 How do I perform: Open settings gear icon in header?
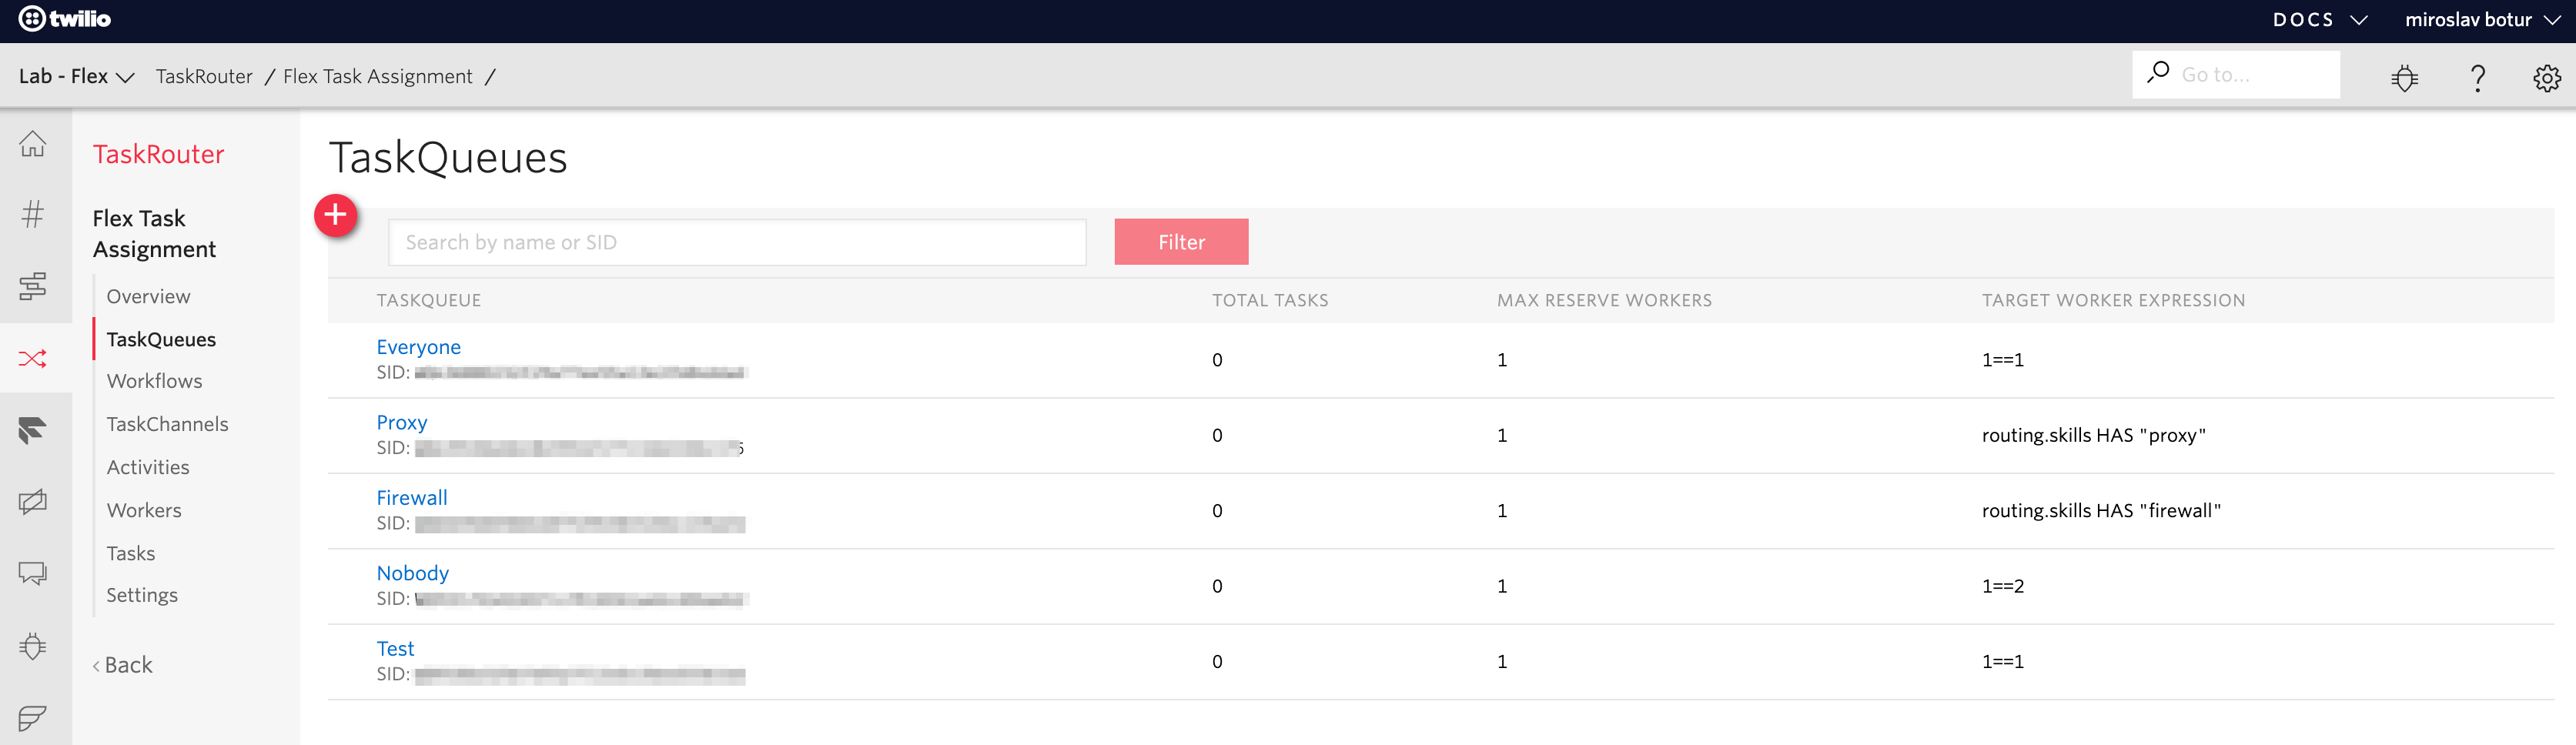click(2547, 78)
